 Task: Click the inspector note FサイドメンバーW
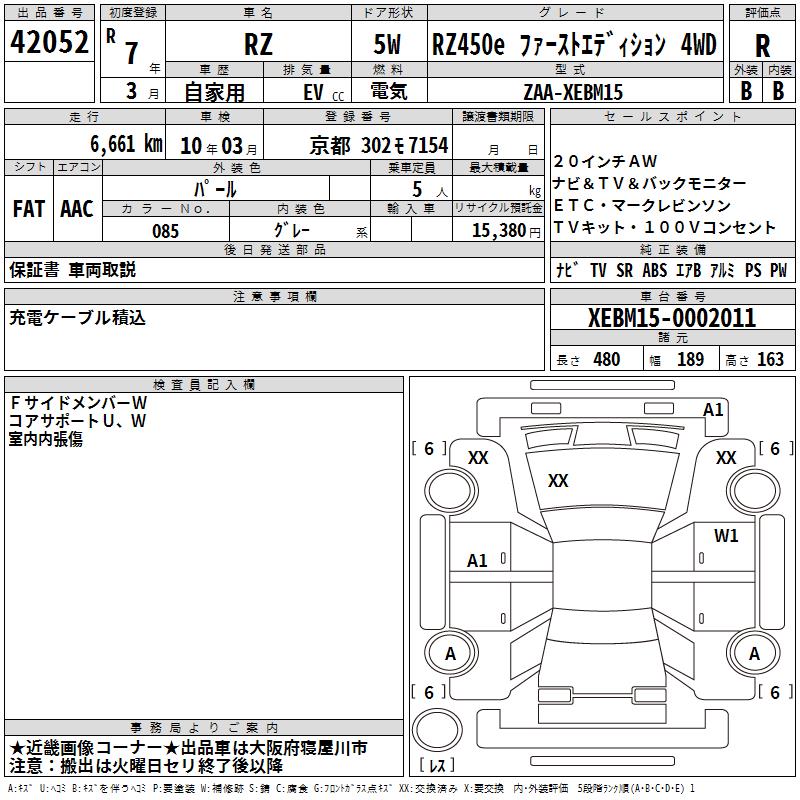click(x=78, y=403)
